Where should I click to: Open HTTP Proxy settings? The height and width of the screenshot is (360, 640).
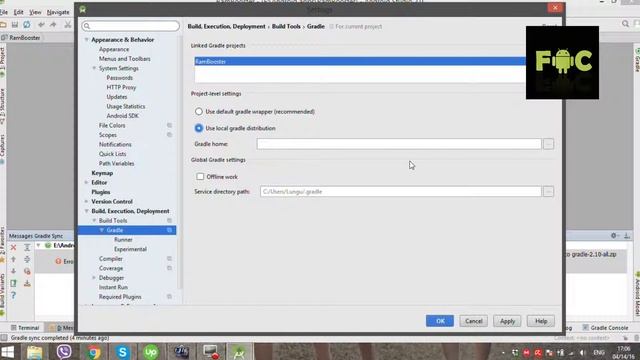click(121, 87)
